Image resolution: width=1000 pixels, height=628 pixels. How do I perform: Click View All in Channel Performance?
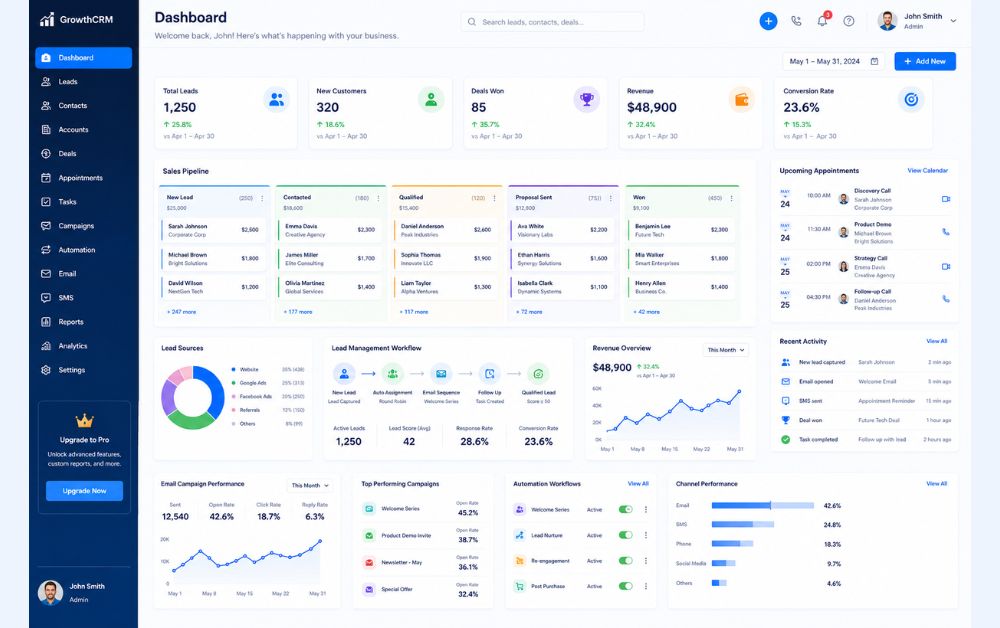(x=936, y=484)
